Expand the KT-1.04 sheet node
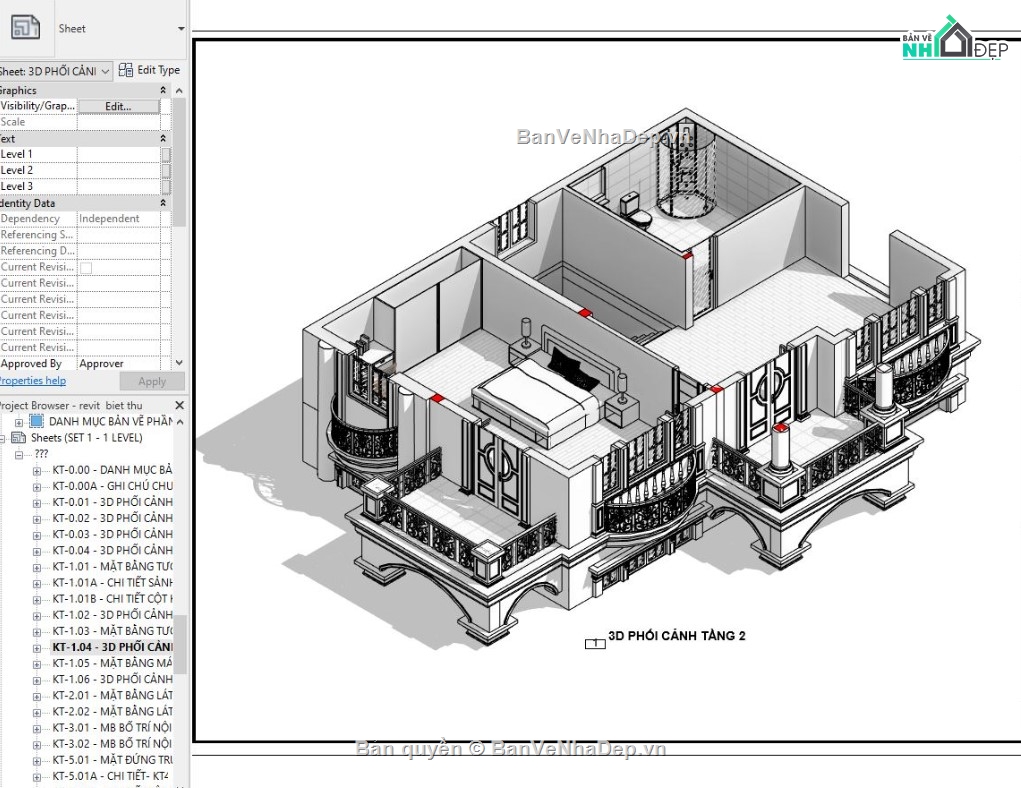 tap(37, 647)
